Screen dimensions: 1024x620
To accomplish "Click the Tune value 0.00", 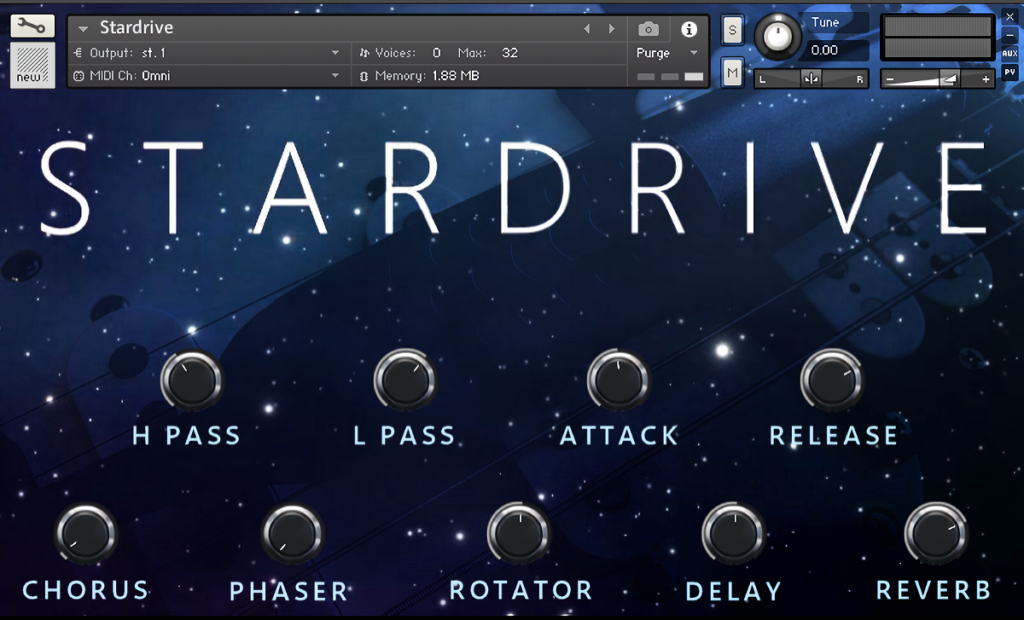I will point(824,50).
